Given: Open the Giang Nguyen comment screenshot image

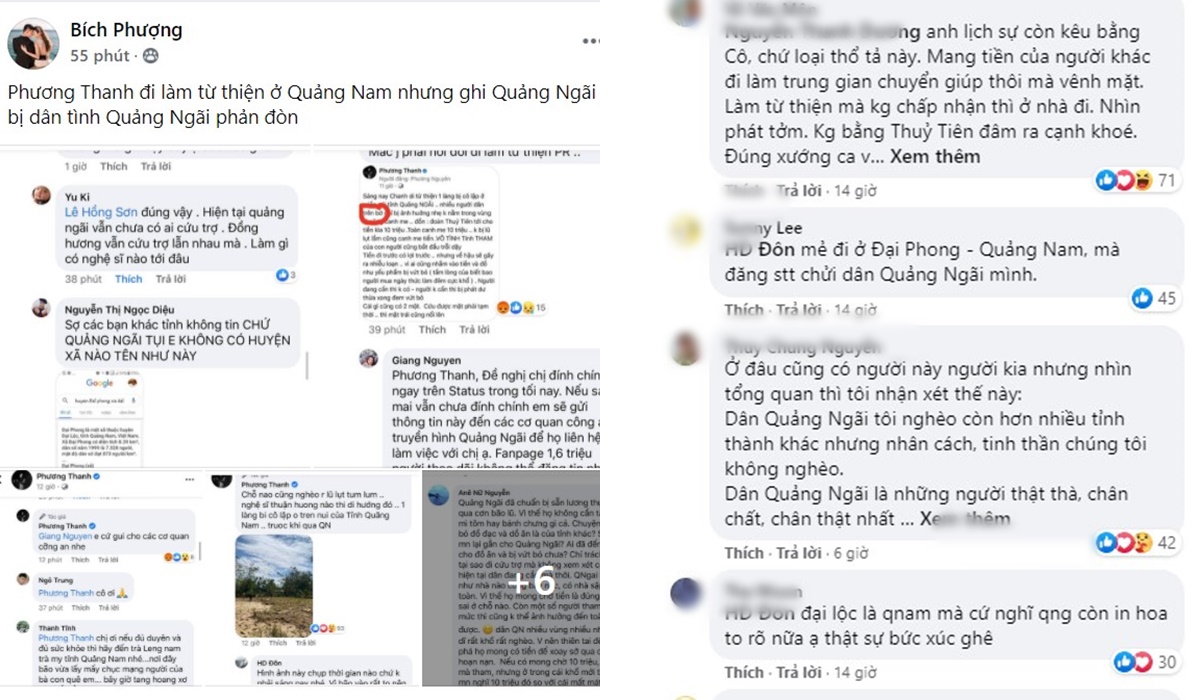Looking at the screenshot, I should 456,303.
